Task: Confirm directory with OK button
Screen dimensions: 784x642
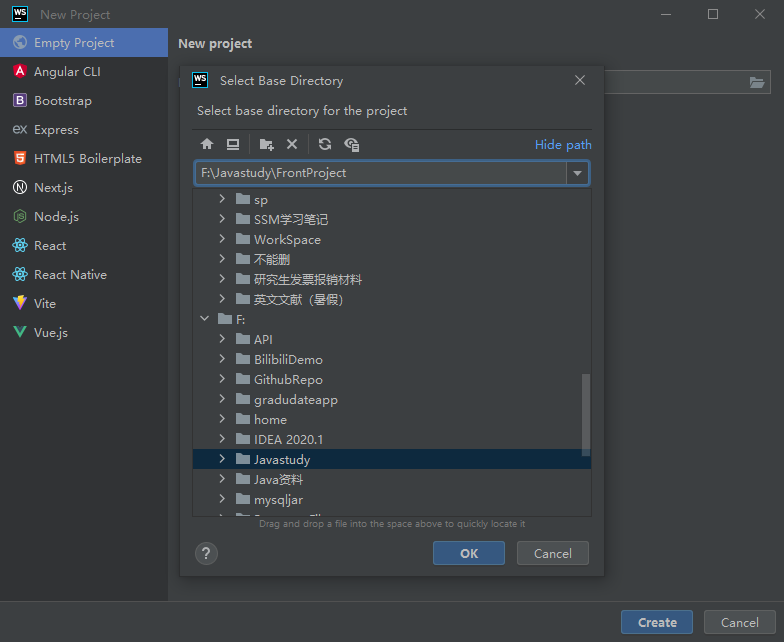Action: click(468, 554)
